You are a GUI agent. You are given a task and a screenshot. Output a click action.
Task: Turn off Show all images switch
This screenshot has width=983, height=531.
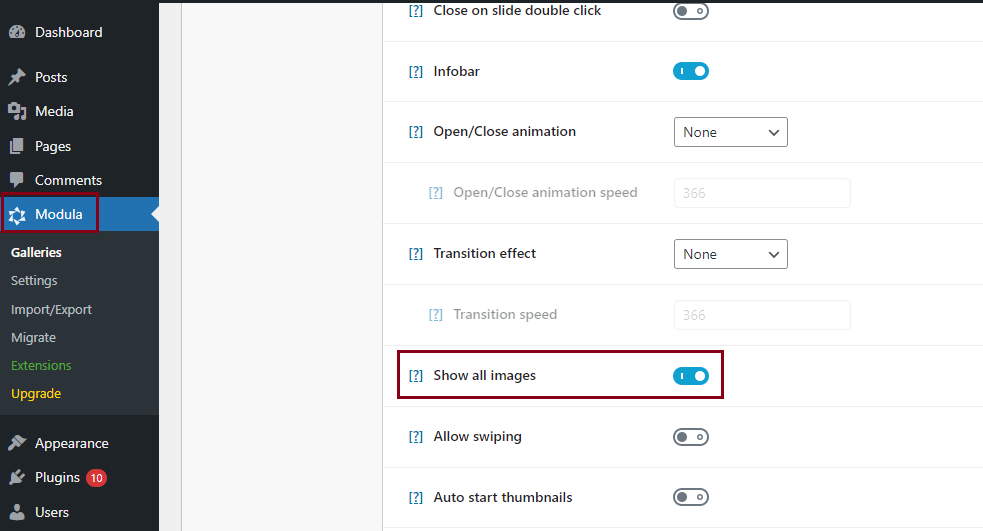click(691, 376)
